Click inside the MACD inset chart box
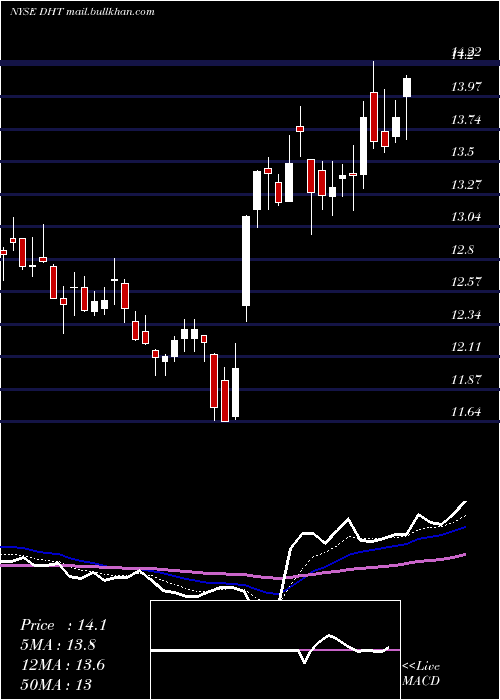Screen dimensions: 500x700 click(275, 650)
